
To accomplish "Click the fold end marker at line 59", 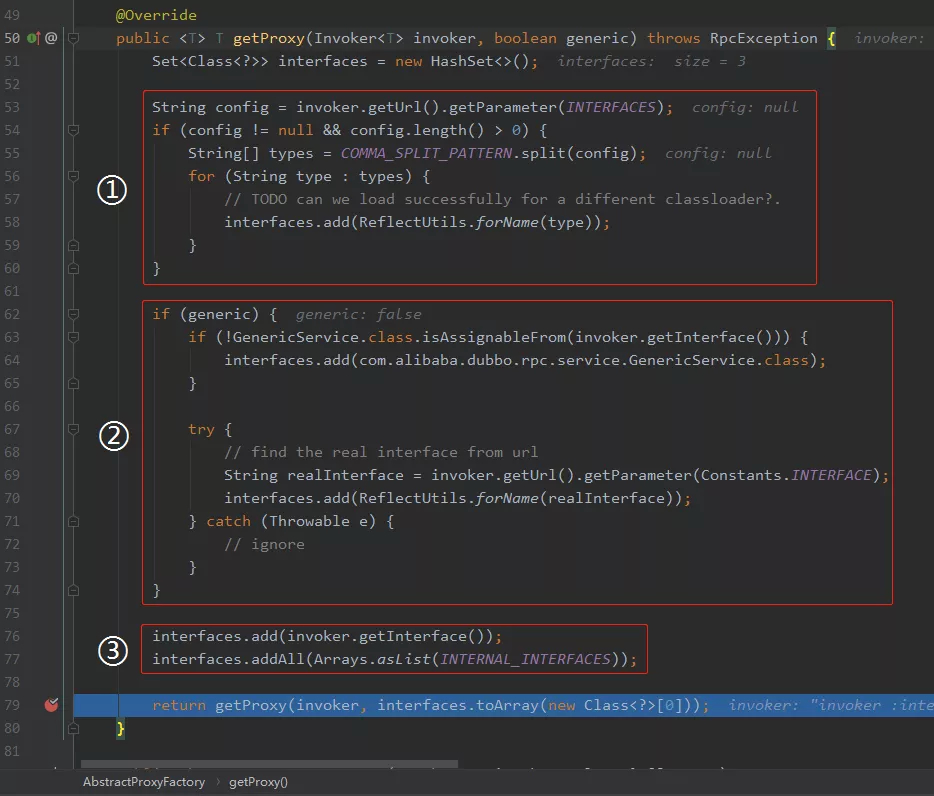I will [x=73, y=245].
